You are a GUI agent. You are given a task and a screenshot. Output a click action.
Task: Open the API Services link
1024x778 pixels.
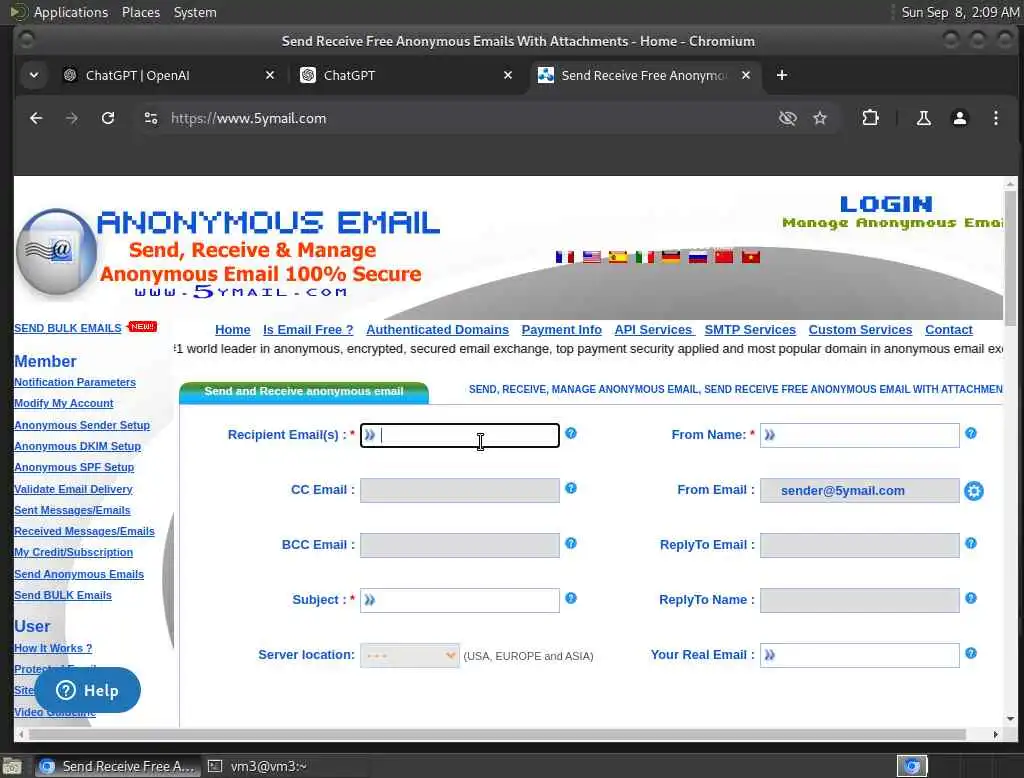pyautogui.click(x=654, y=330)
